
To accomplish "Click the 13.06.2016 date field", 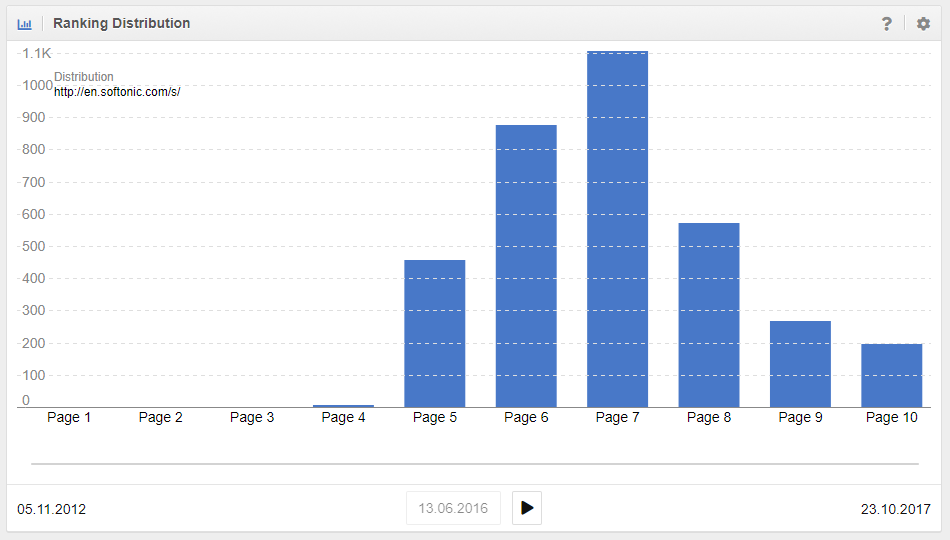I will pos(453,508).
